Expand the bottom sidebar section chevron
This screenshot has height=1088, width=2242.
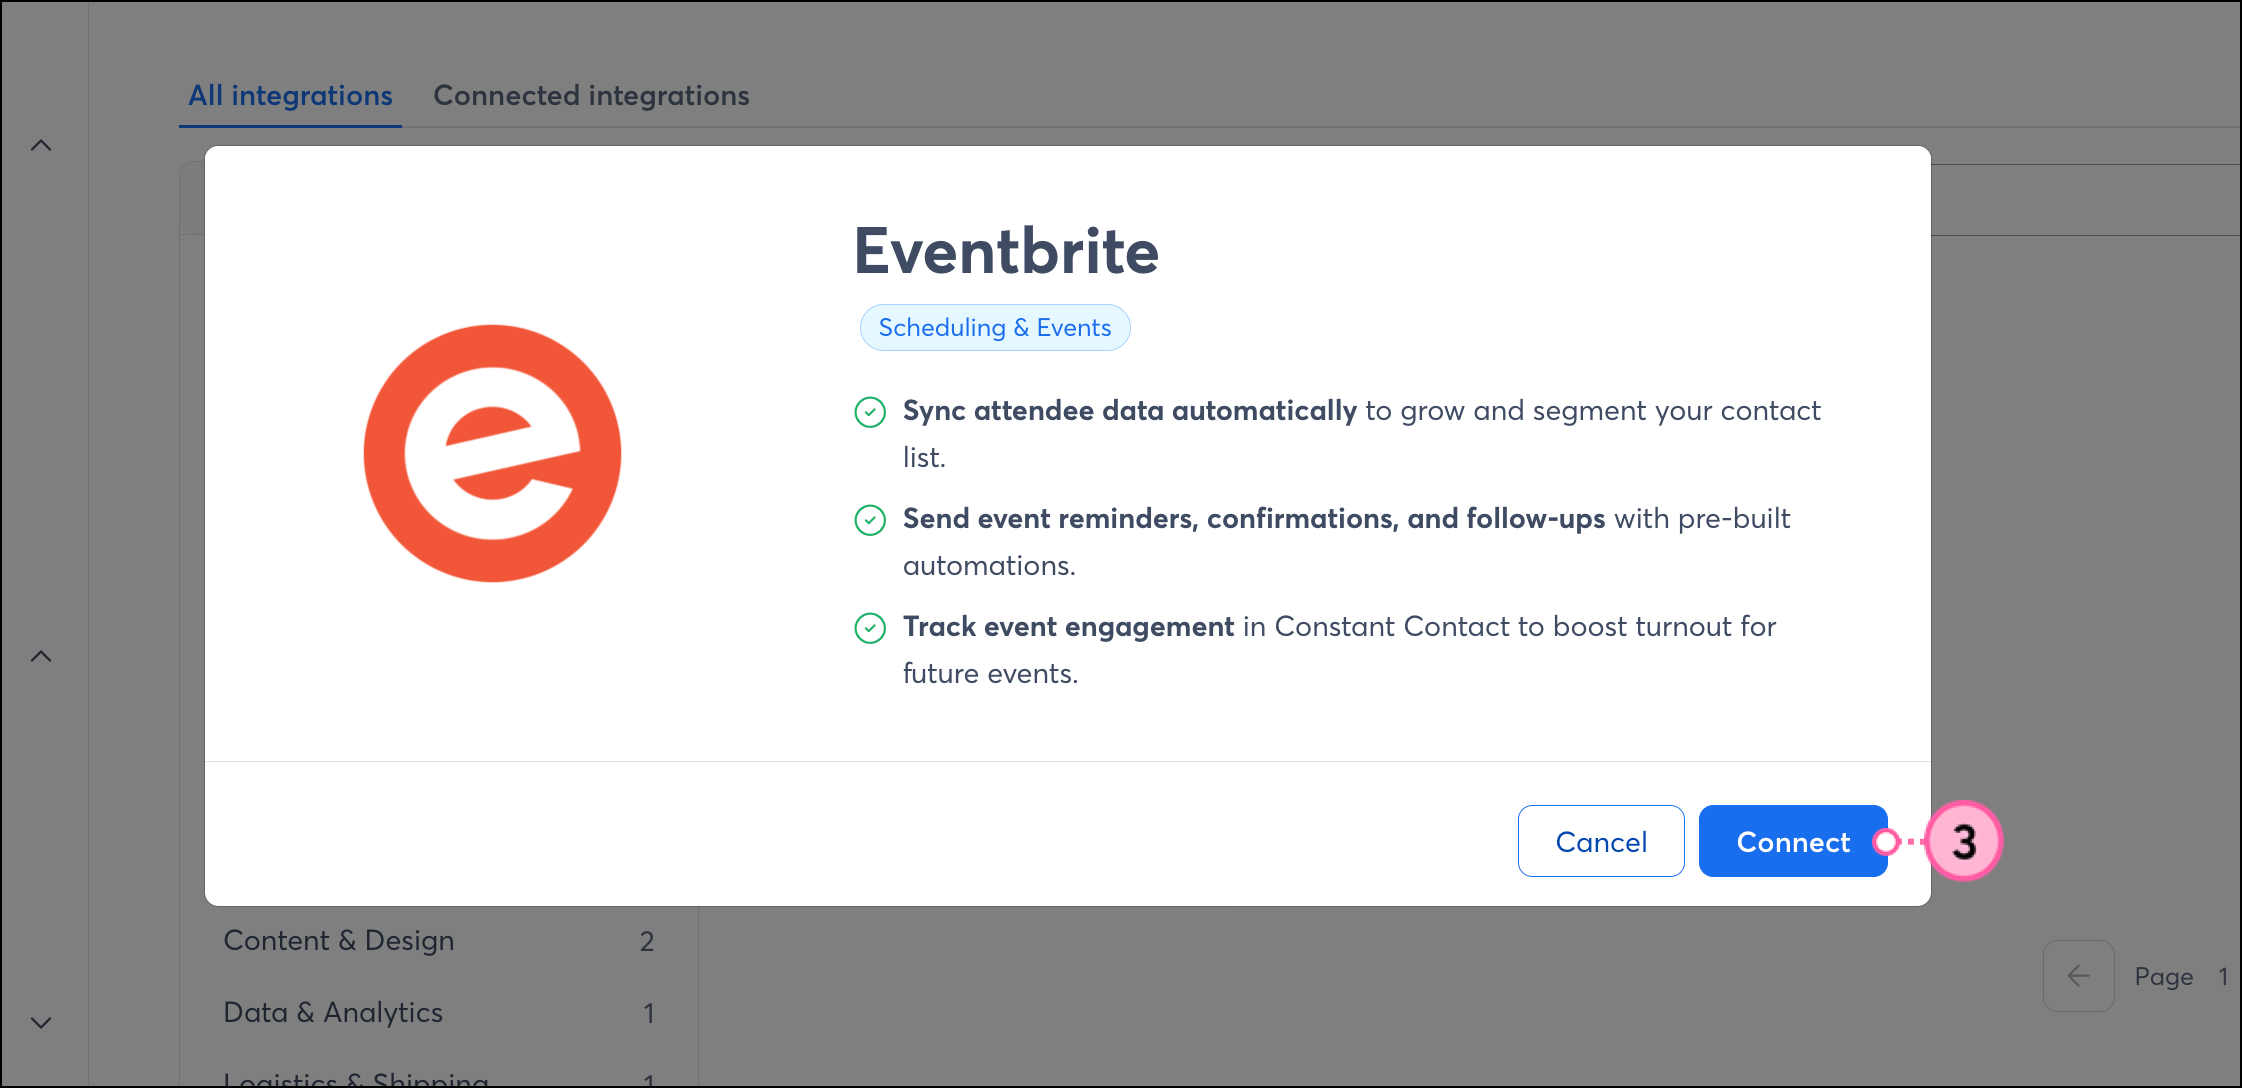point(41,1022)
